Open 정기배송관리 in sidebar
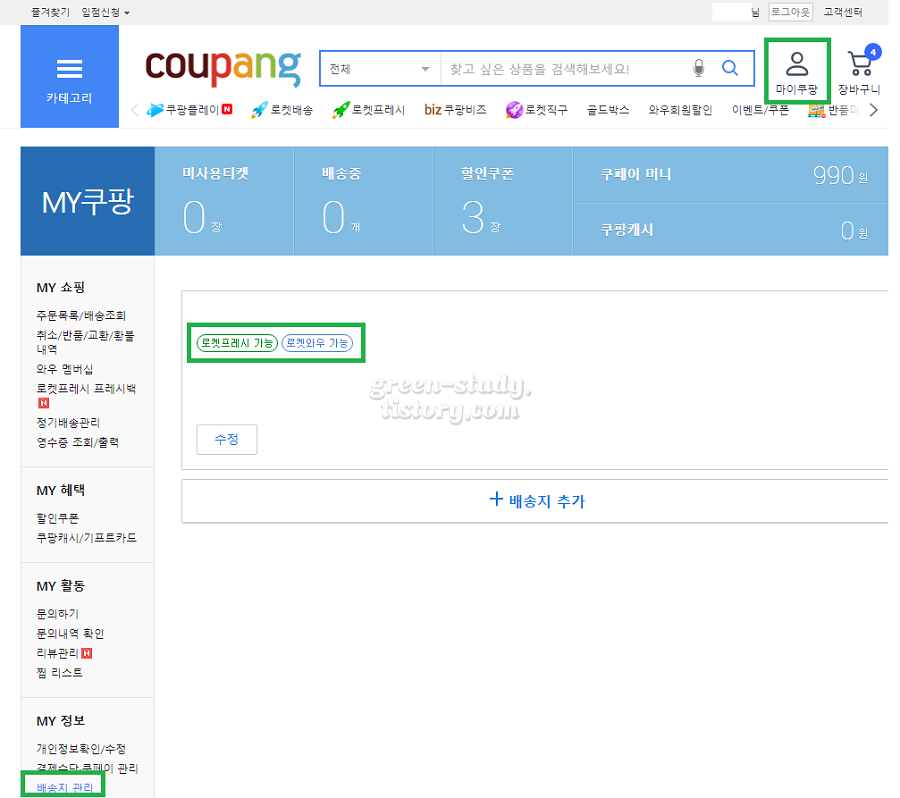The height and width of the screenshot is (798, 900). 68,423
